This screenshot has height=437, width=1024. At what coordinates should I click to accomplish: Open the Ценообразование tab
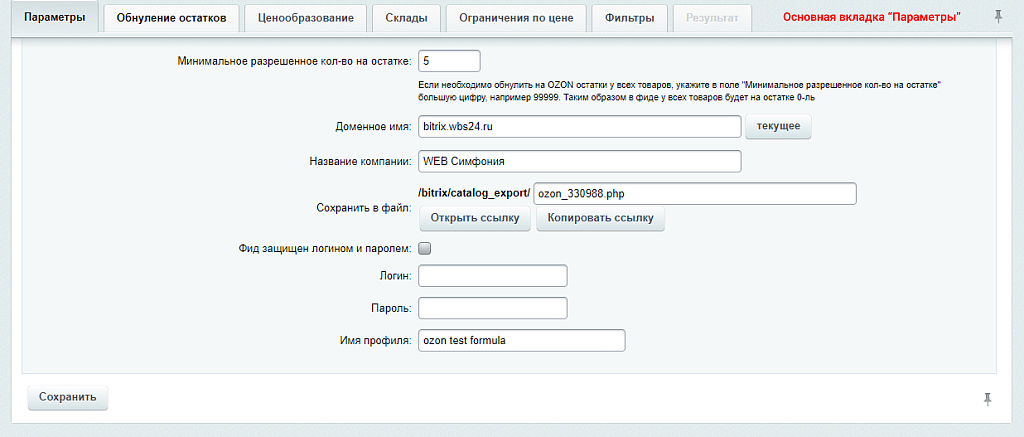point(305,18)
